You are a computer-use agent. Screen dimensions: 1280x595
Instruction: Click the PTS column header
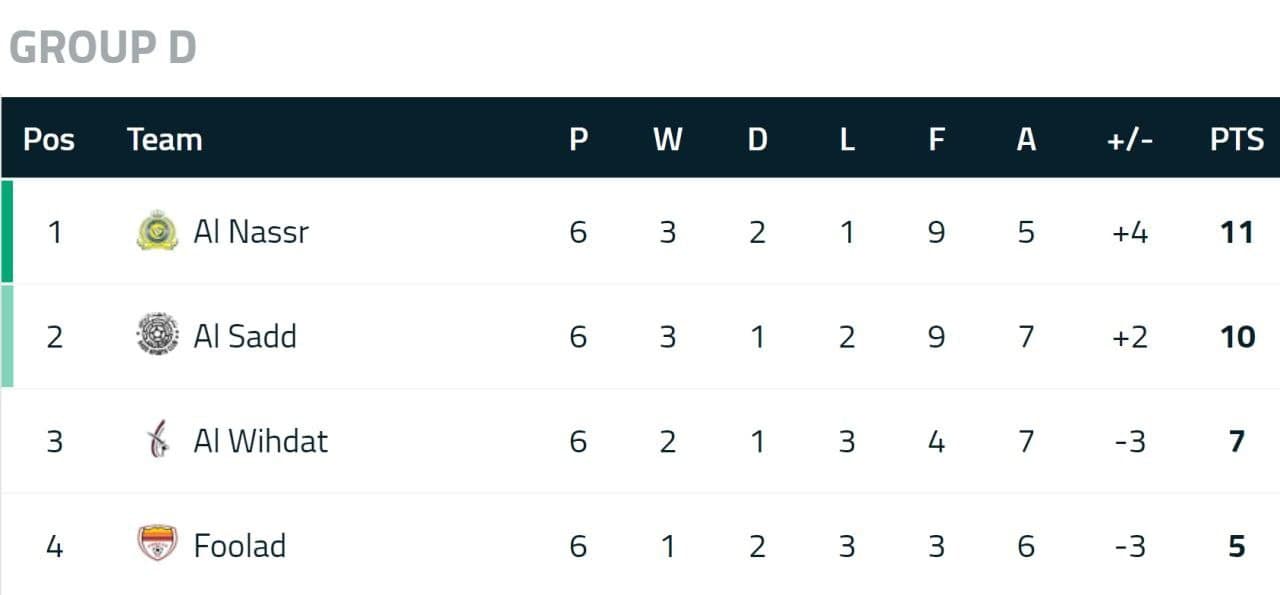(1237, 139)
